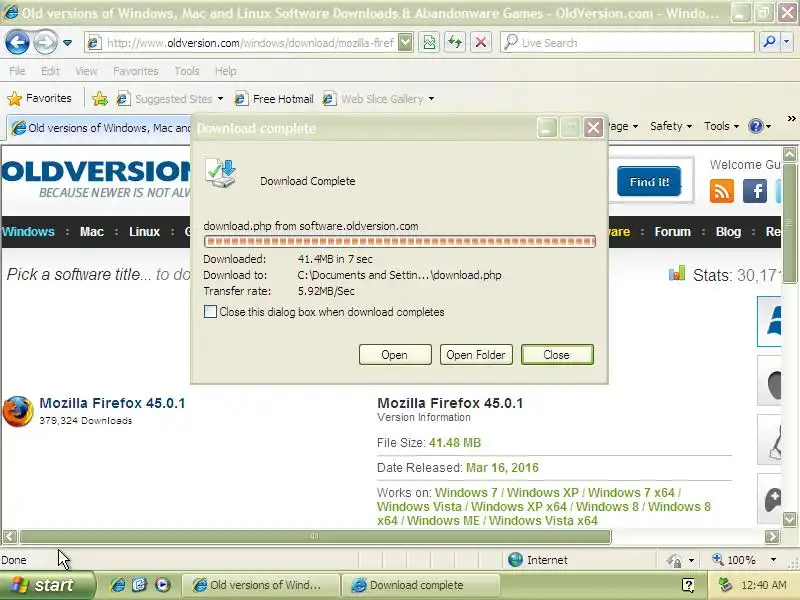Click the Stop loading red X icon
Screen dimensions: 800x600
pyautogui.click(x=481, y=43)
